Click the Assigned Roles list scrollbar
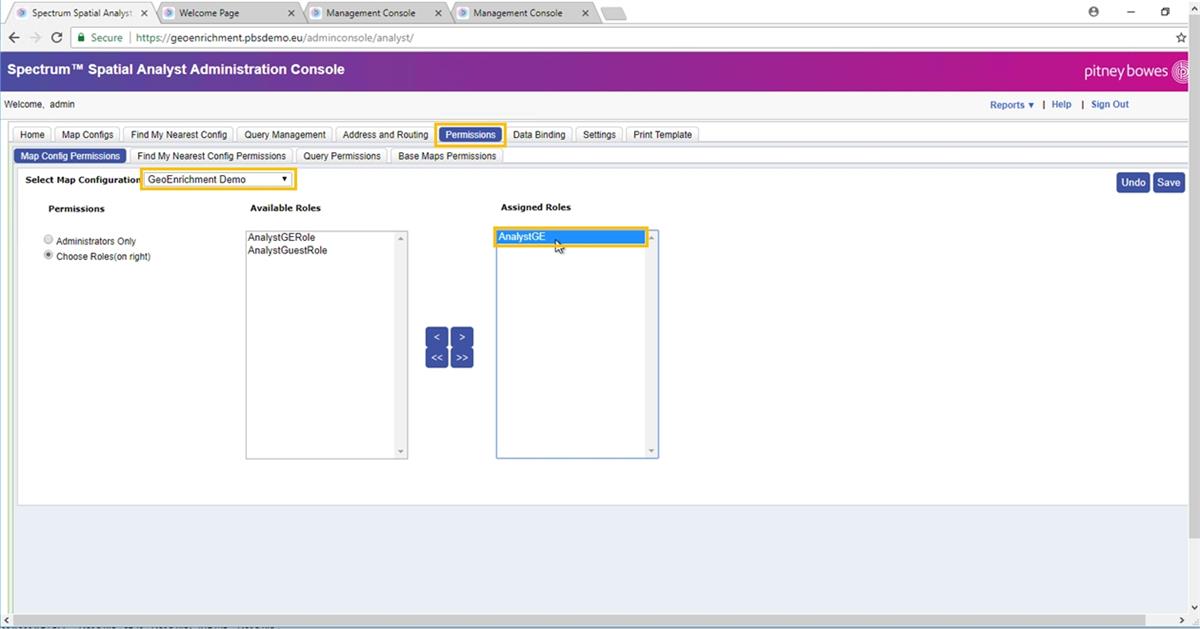The image size is (1200, 629). coord(652,345)
